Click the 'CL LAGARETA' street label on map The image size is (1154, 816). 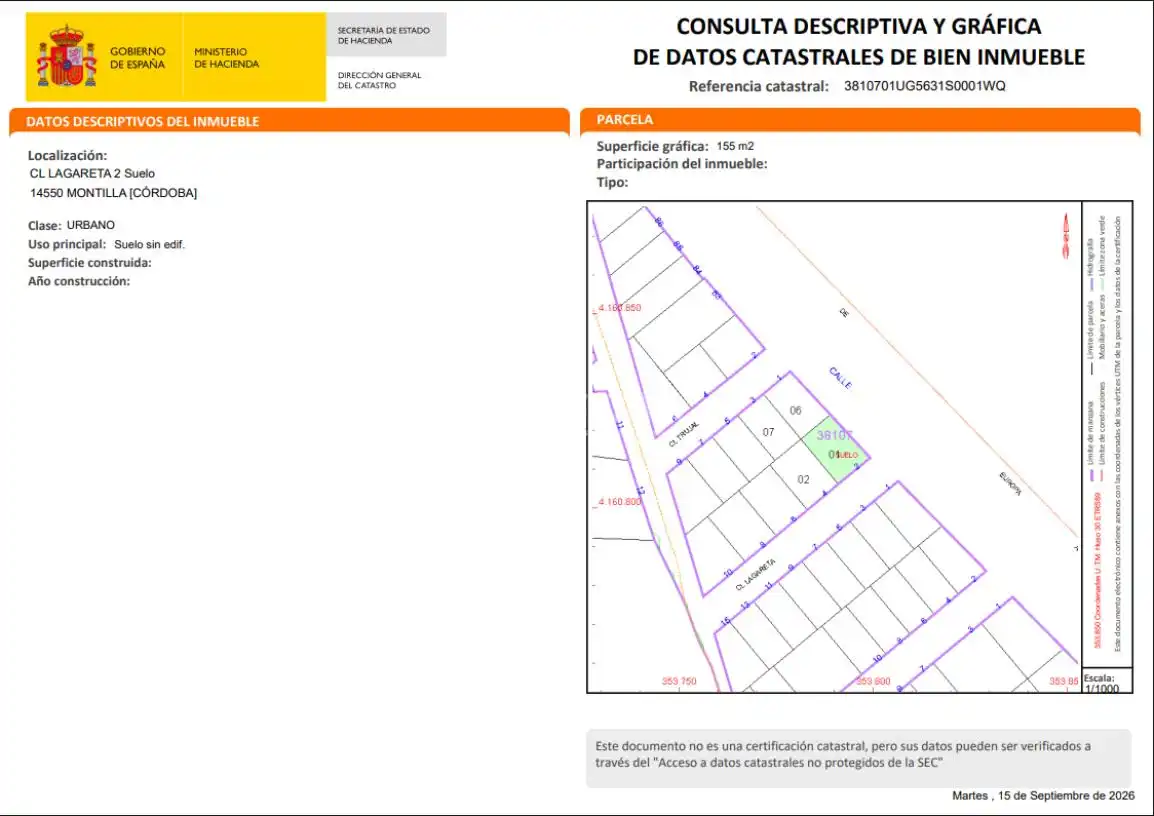[x=756, y=575]
